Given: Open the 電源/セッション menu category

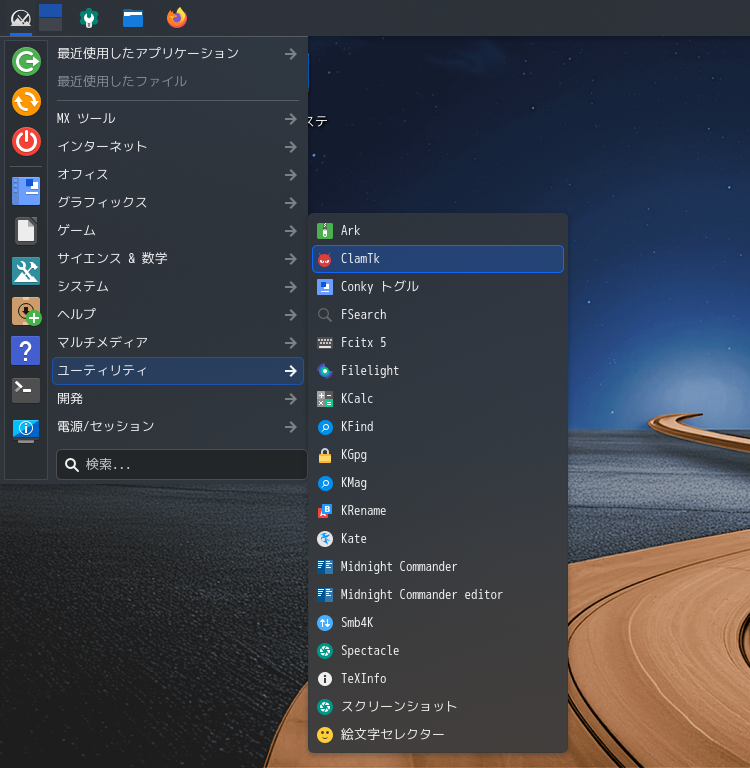Looking at the screenshot, I should (177, 427).
